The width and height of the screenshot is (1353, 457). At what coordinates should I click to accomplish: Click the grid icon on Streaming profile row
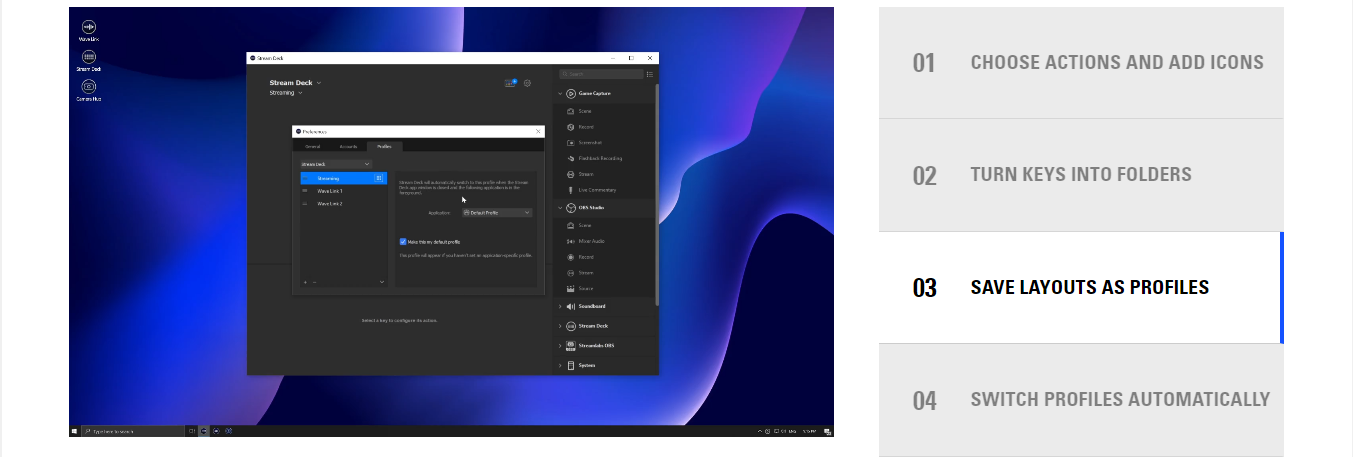click(x=379, y=178)
